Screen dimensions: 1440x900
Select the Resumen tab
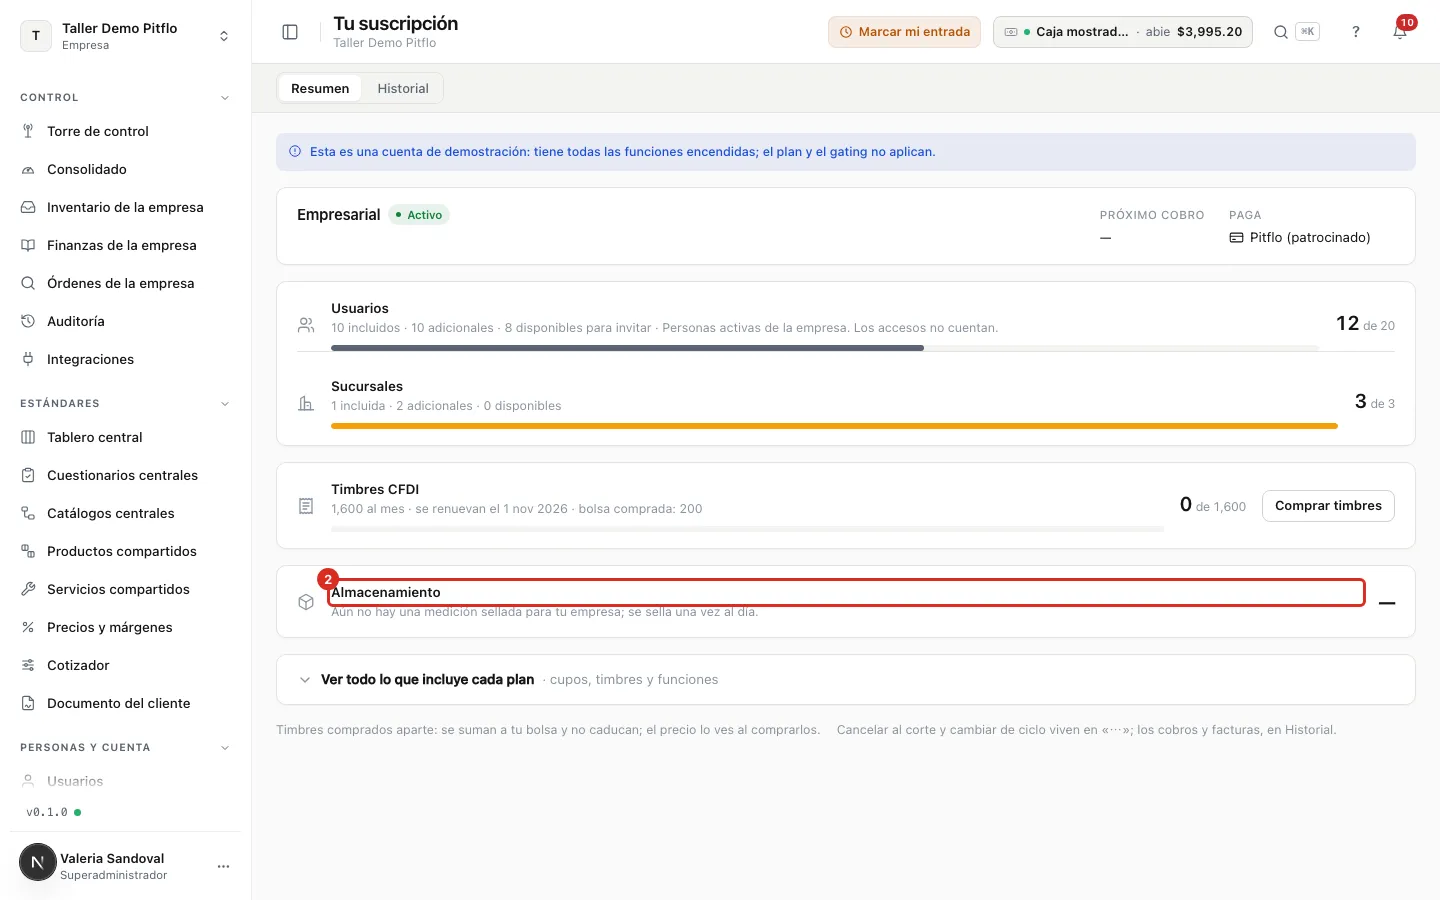pyautogui.click(x=320, y=88)
